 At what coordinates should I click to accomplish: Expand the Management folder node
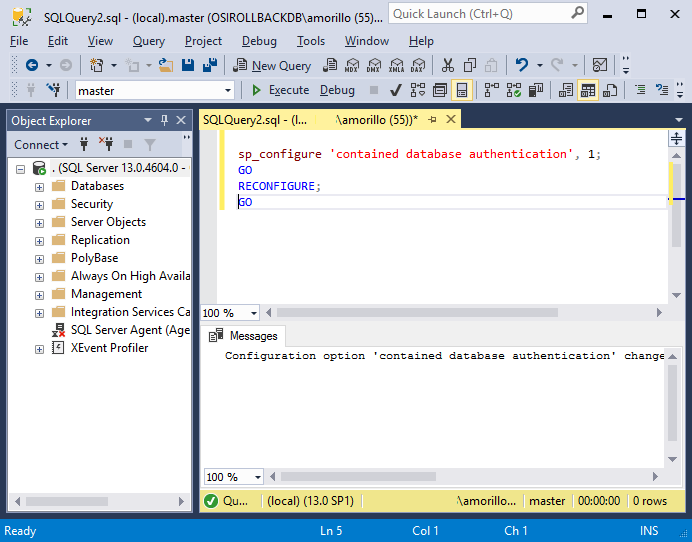[39, 295]
